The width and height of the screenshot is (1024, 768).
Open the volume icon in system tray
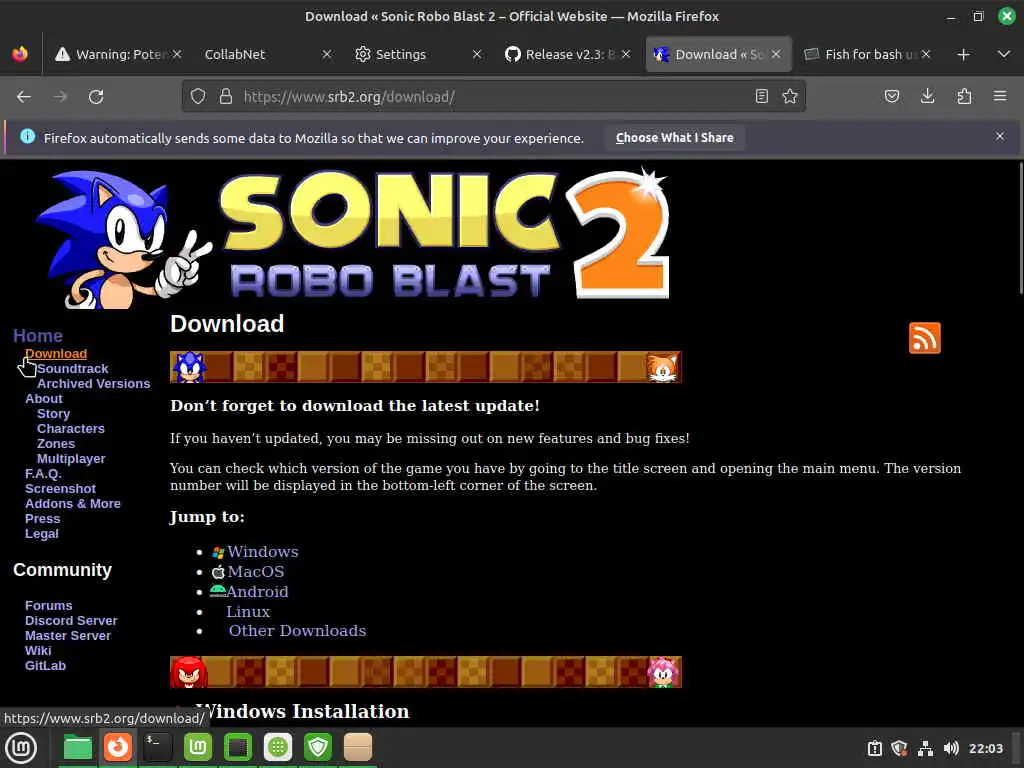pos(951,748)
